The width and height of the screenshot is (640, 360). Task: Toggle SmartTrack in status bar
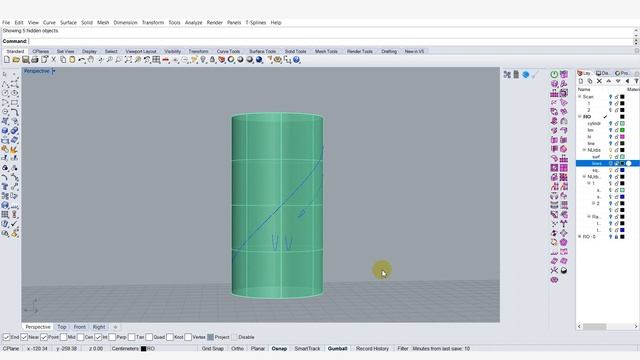[307, 349]
